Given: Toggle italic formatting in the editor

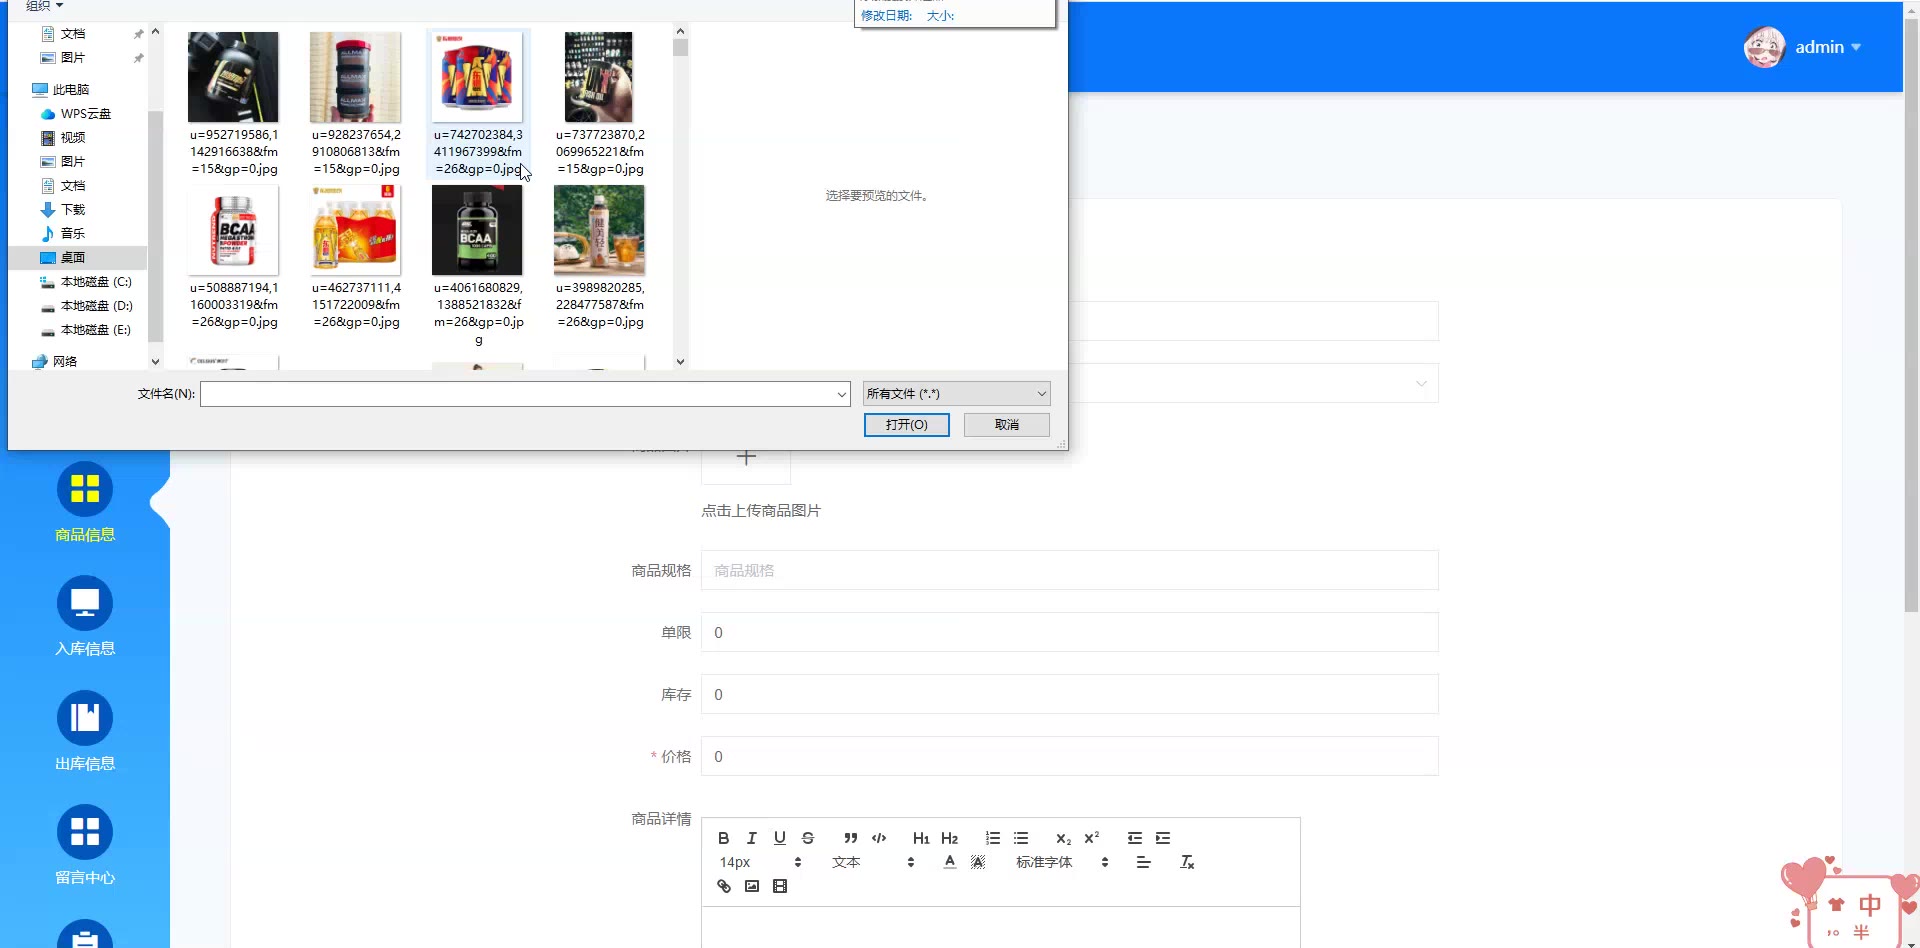Looking at the screenshot, I should (751, 838).
